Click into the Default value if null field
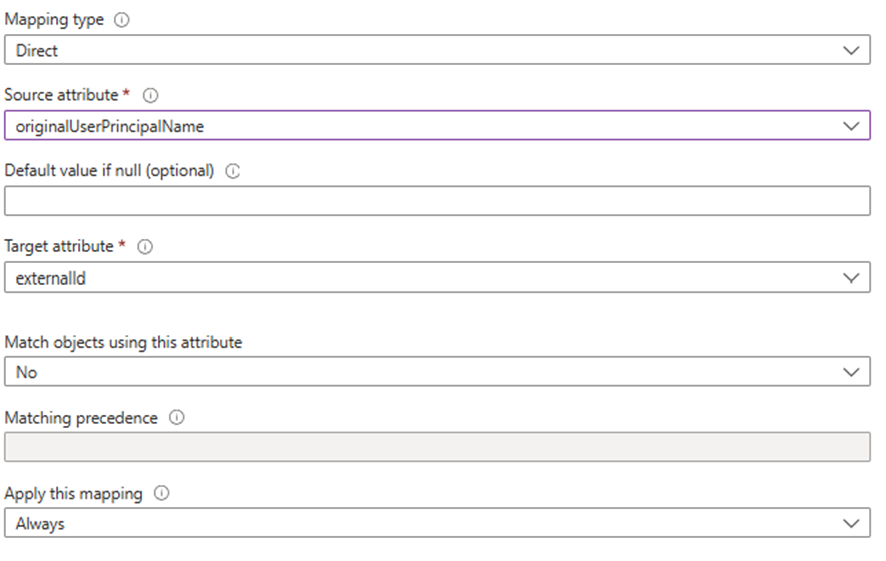Screen dimensions: 886x561 [x=437, y=201]
